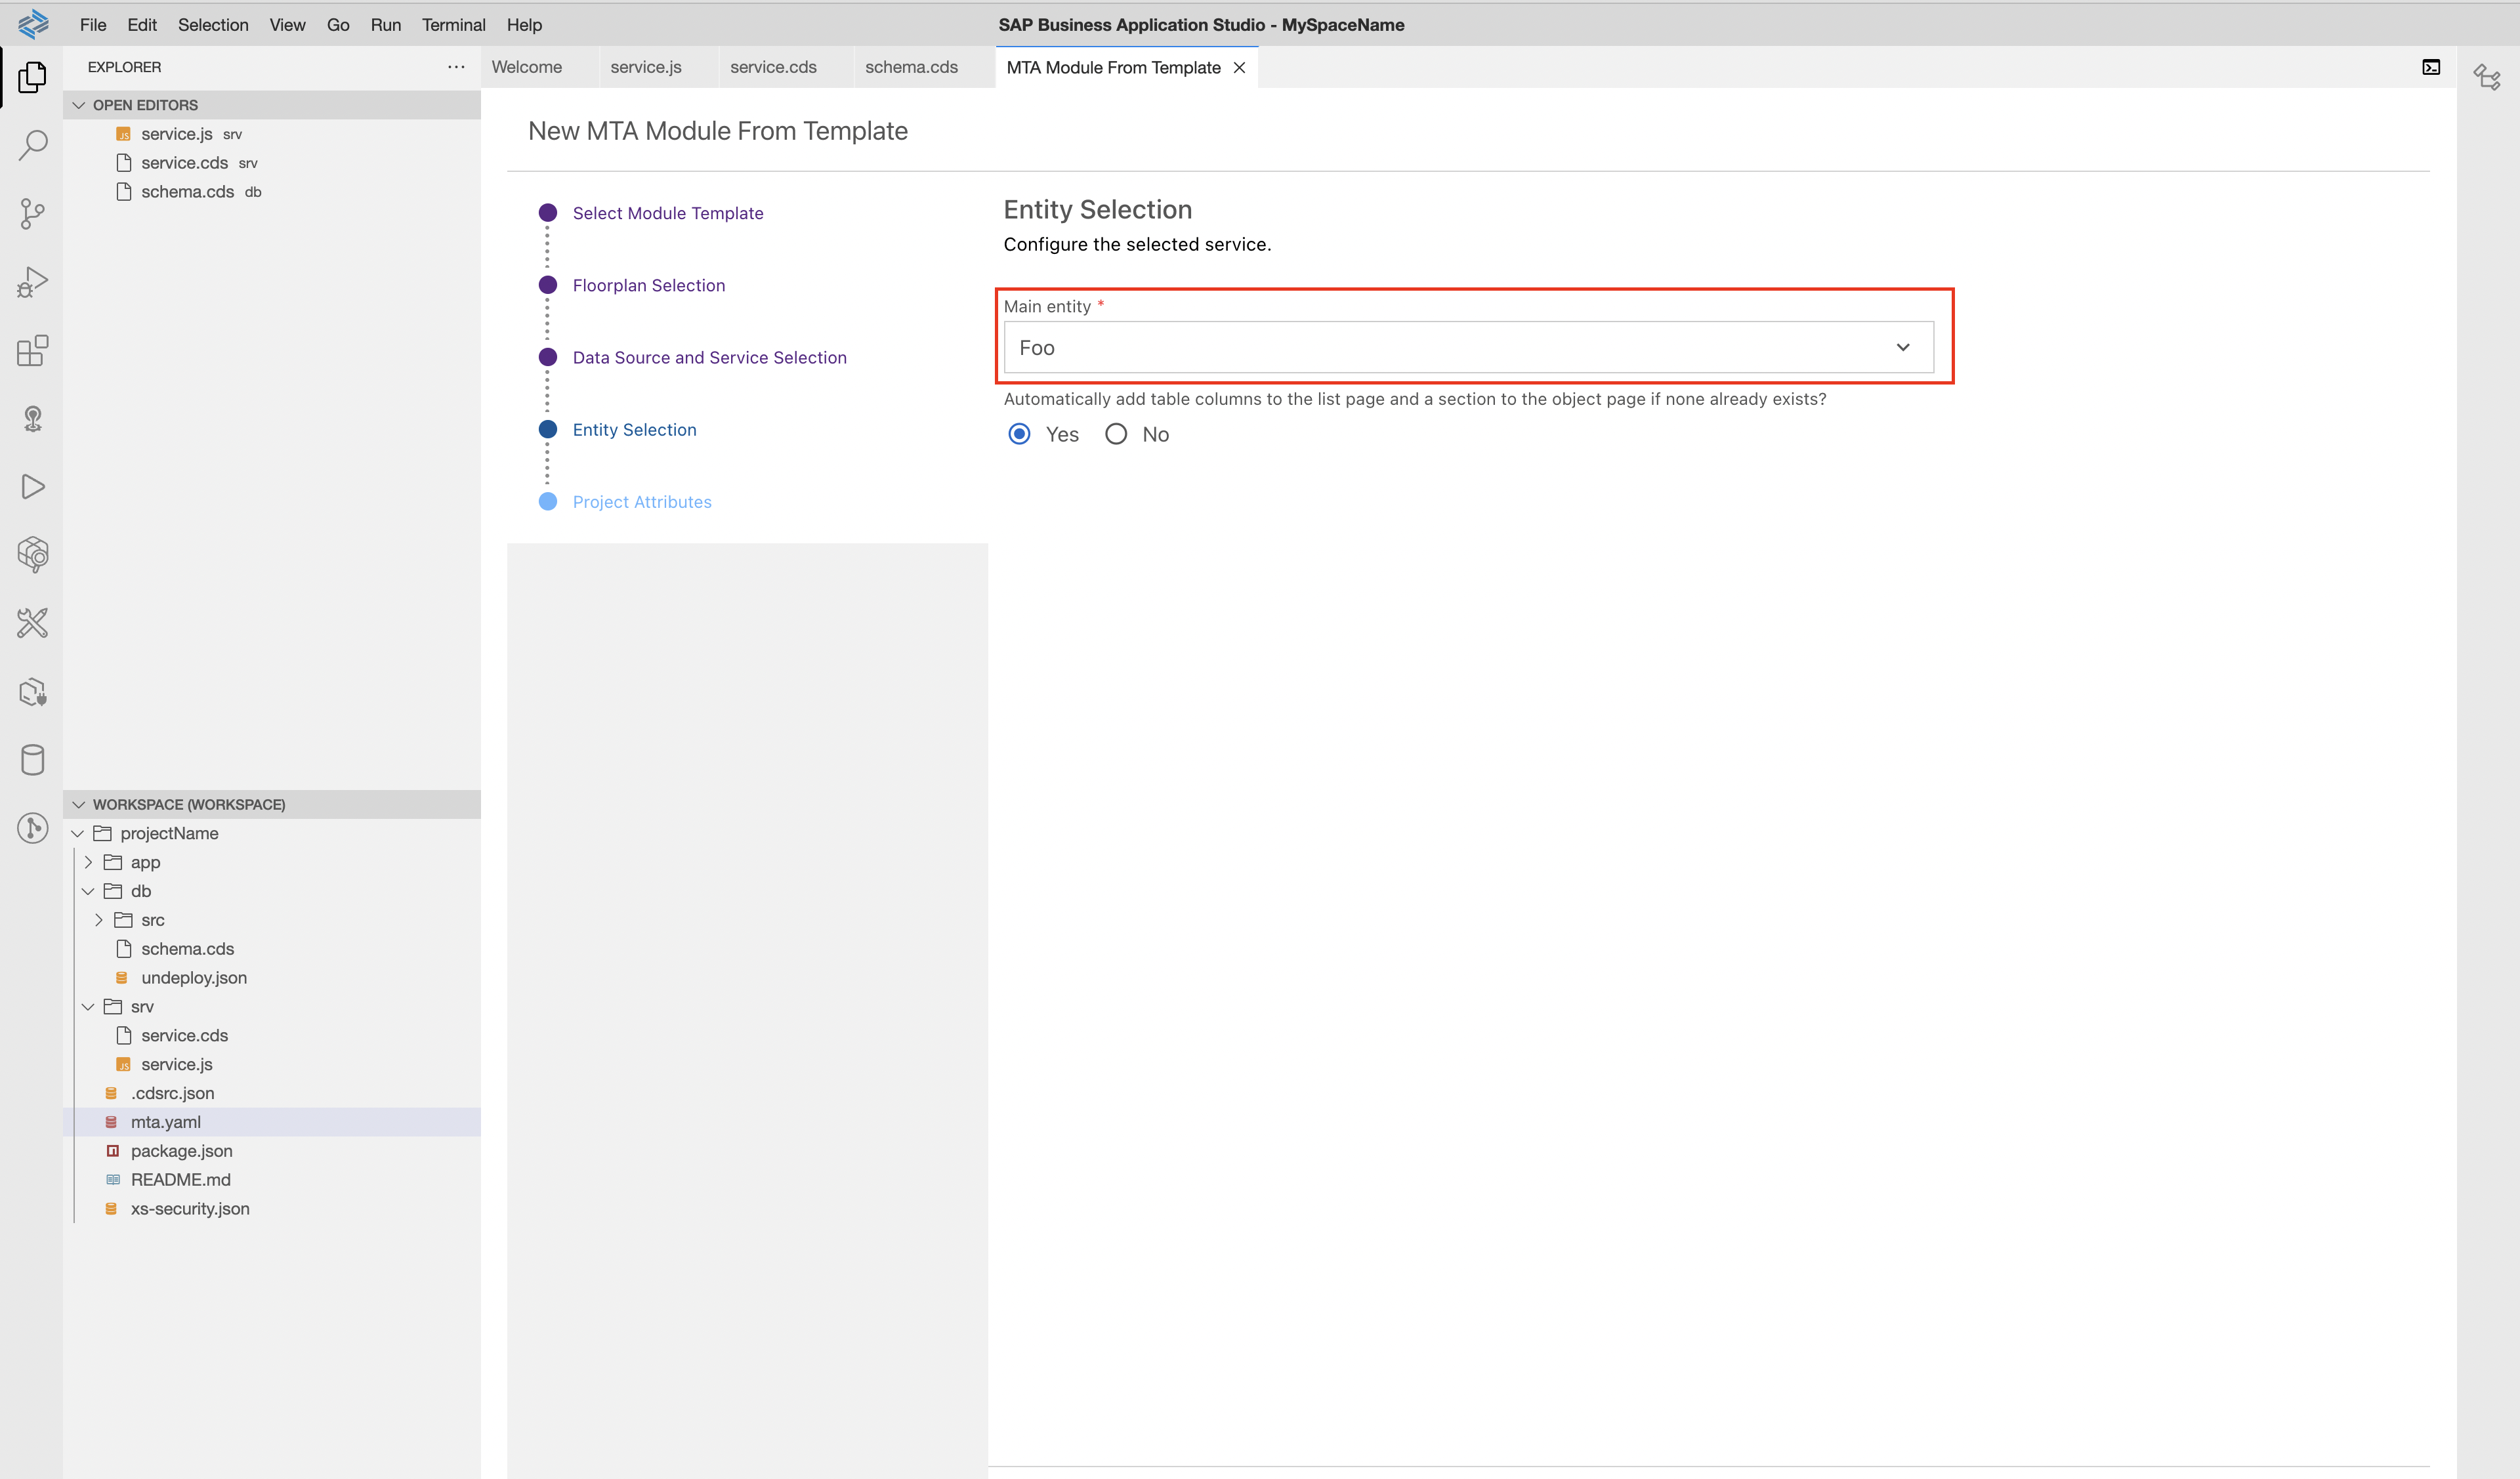Viewport: 2520px width, 1479px height.
Task: Open the tools wrench and screwdriver view
Action: 32,623
